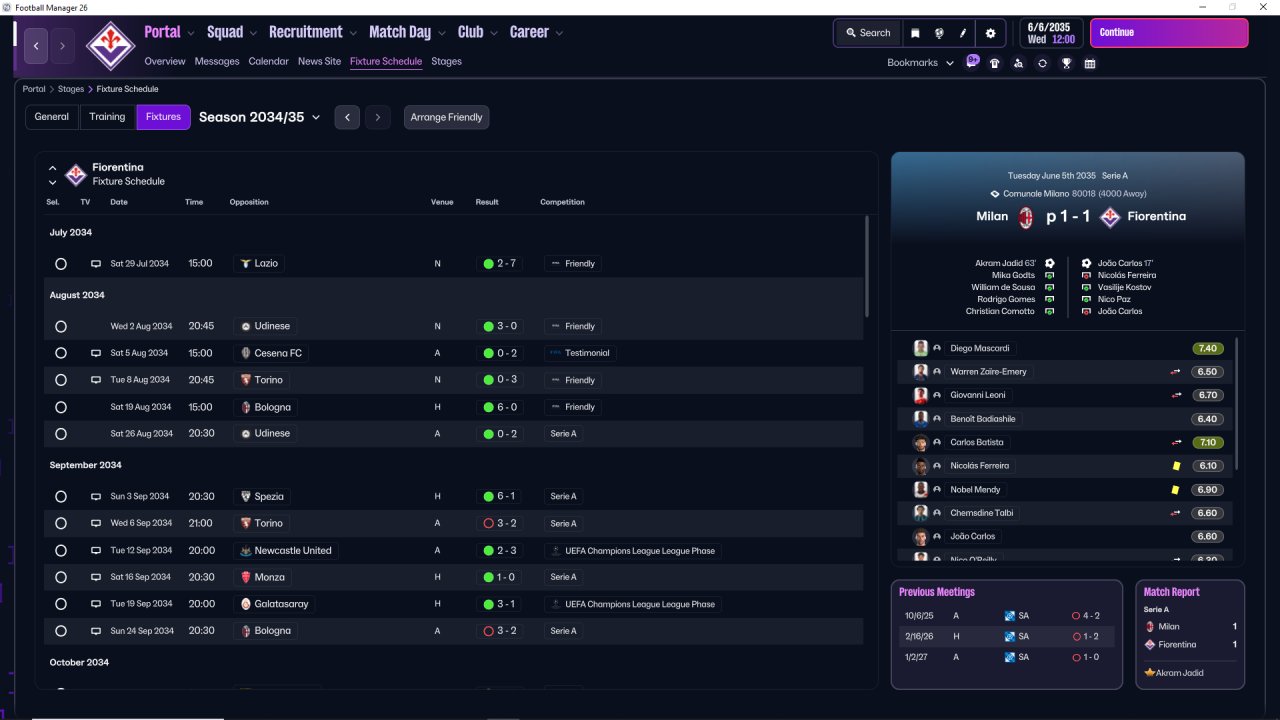Select the Bologna 19 Aug fixture radio button
The width and height of the screenshot is (1280, 720).
(x=61, y=407)
